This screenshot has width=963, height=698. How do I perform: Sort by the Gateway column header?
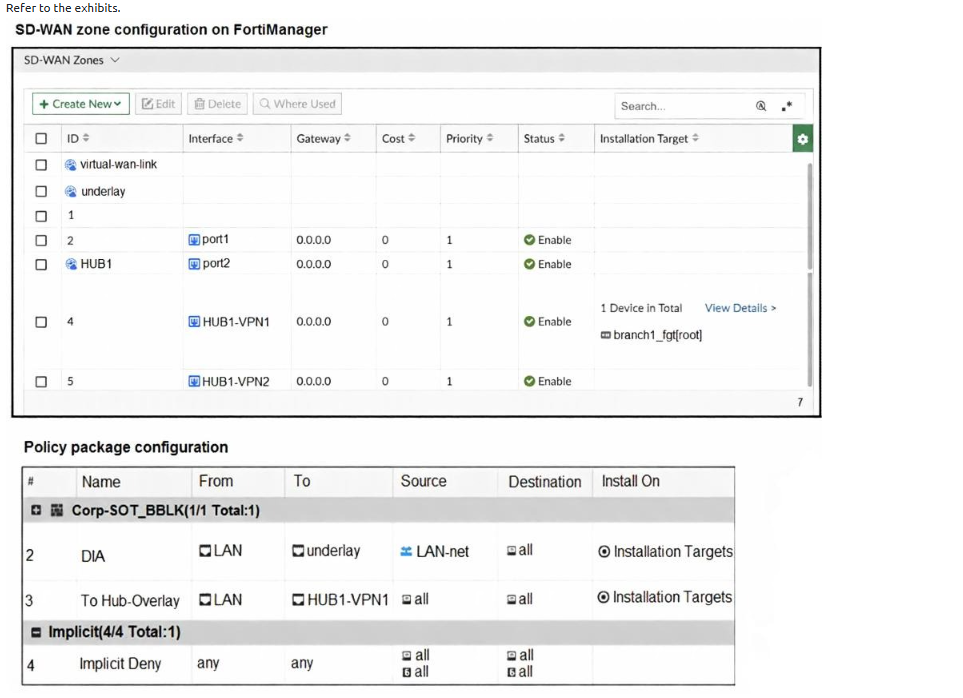pos(324,138)
